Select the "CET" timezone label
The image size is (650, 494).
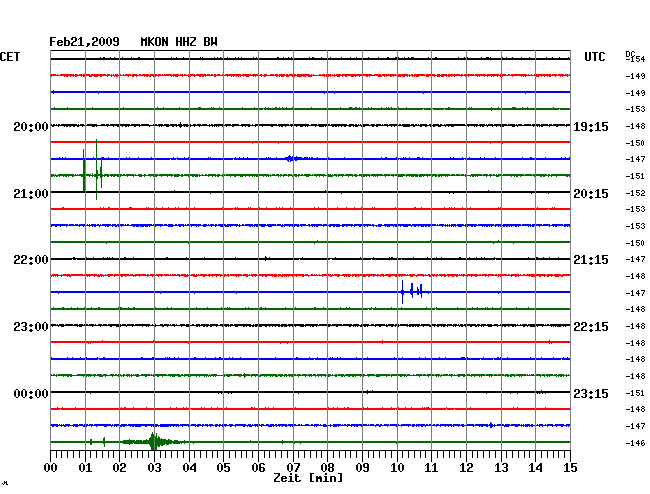pos(10,57)
